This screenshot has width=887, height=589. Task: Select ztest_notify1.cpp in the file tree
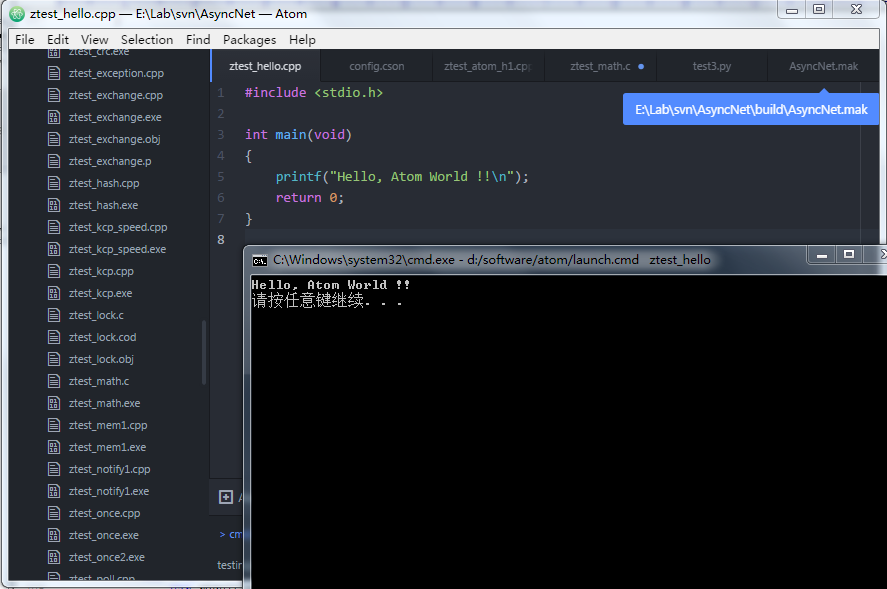109,469
